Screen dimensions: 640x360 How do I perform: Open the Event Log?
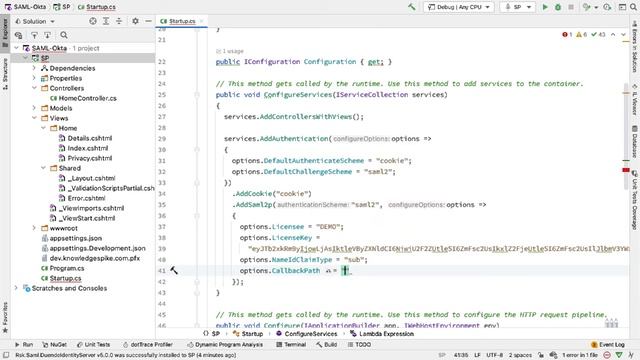[608, 344]
